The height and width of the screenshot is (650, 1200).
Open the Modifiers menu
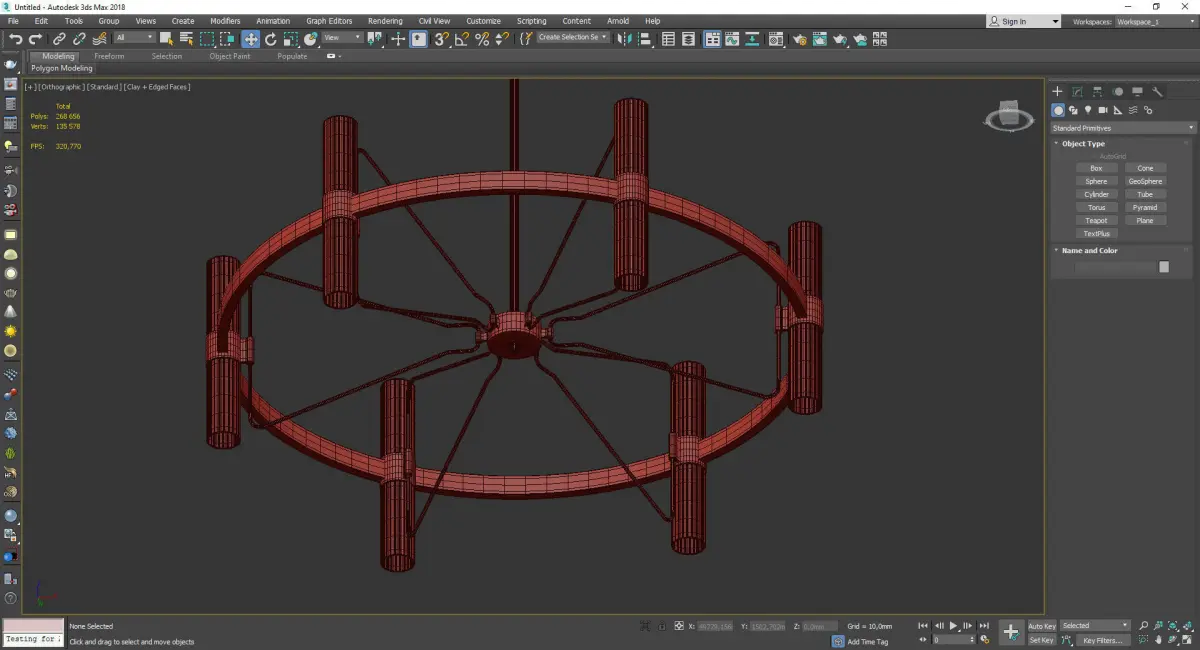[x=225, y=21]
